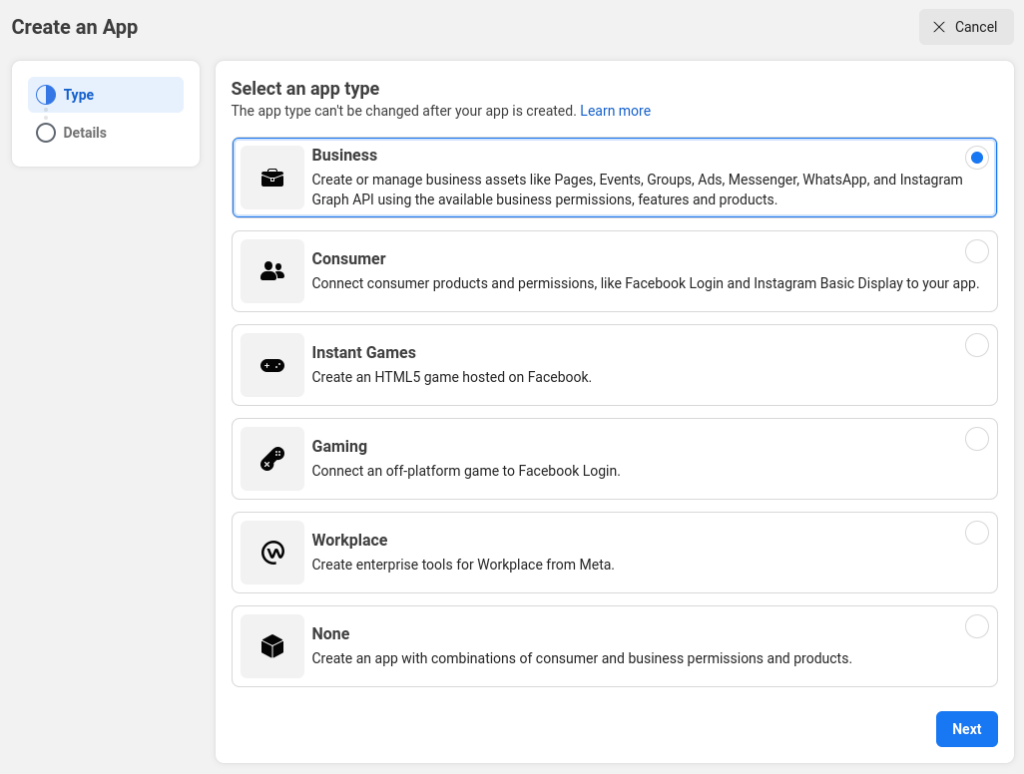Choose the Instant Games radio button
Image resolution: width=1024 pixels, height=774 pixels.
(x=976, y=345)
